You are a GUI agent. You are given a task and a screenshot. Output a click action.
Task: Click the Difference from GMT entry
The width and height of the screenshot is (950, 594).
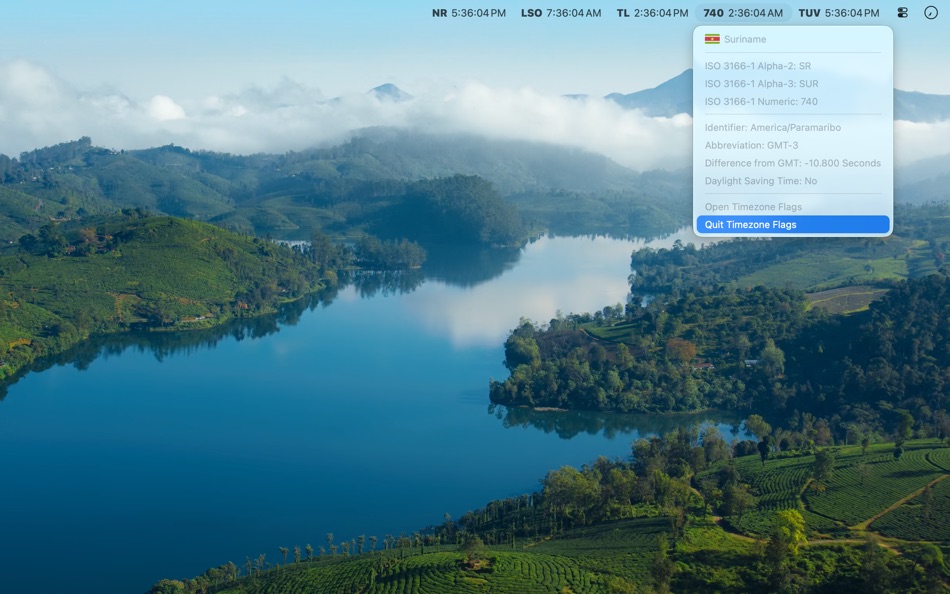click(793, 162)
